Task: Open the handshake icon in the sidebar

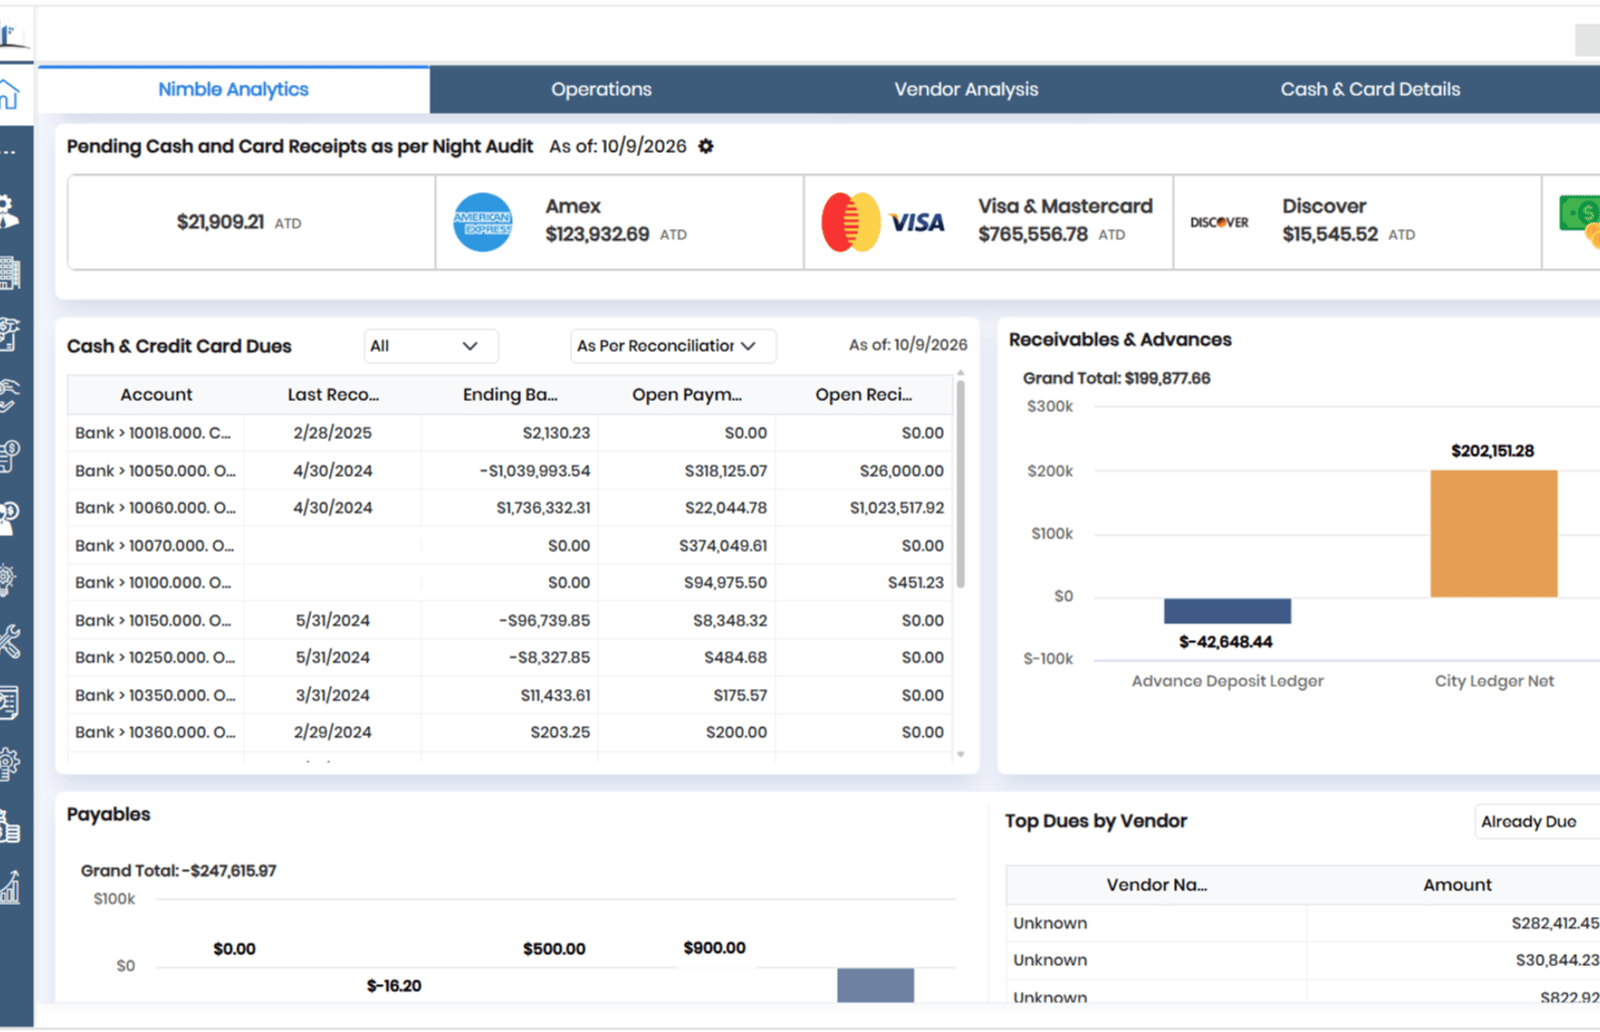Action: tap(9, 396)
